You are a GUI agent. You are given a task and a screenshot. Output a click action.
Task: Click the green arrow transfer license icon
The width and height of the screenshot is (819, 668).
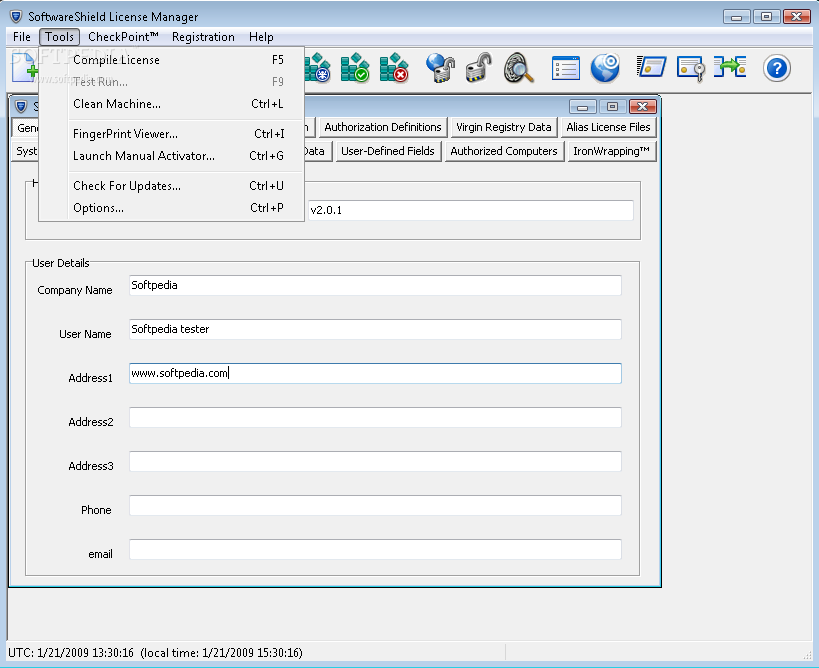730,67
